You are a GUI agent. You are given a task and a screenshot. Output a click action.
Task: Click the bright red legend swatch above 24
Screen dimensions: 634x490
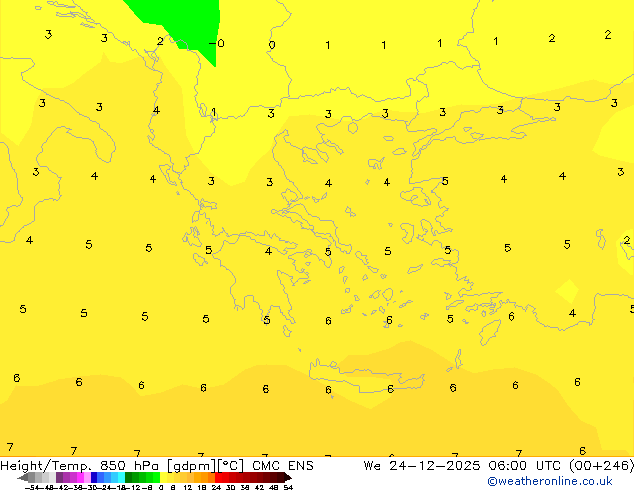point(218,477)
